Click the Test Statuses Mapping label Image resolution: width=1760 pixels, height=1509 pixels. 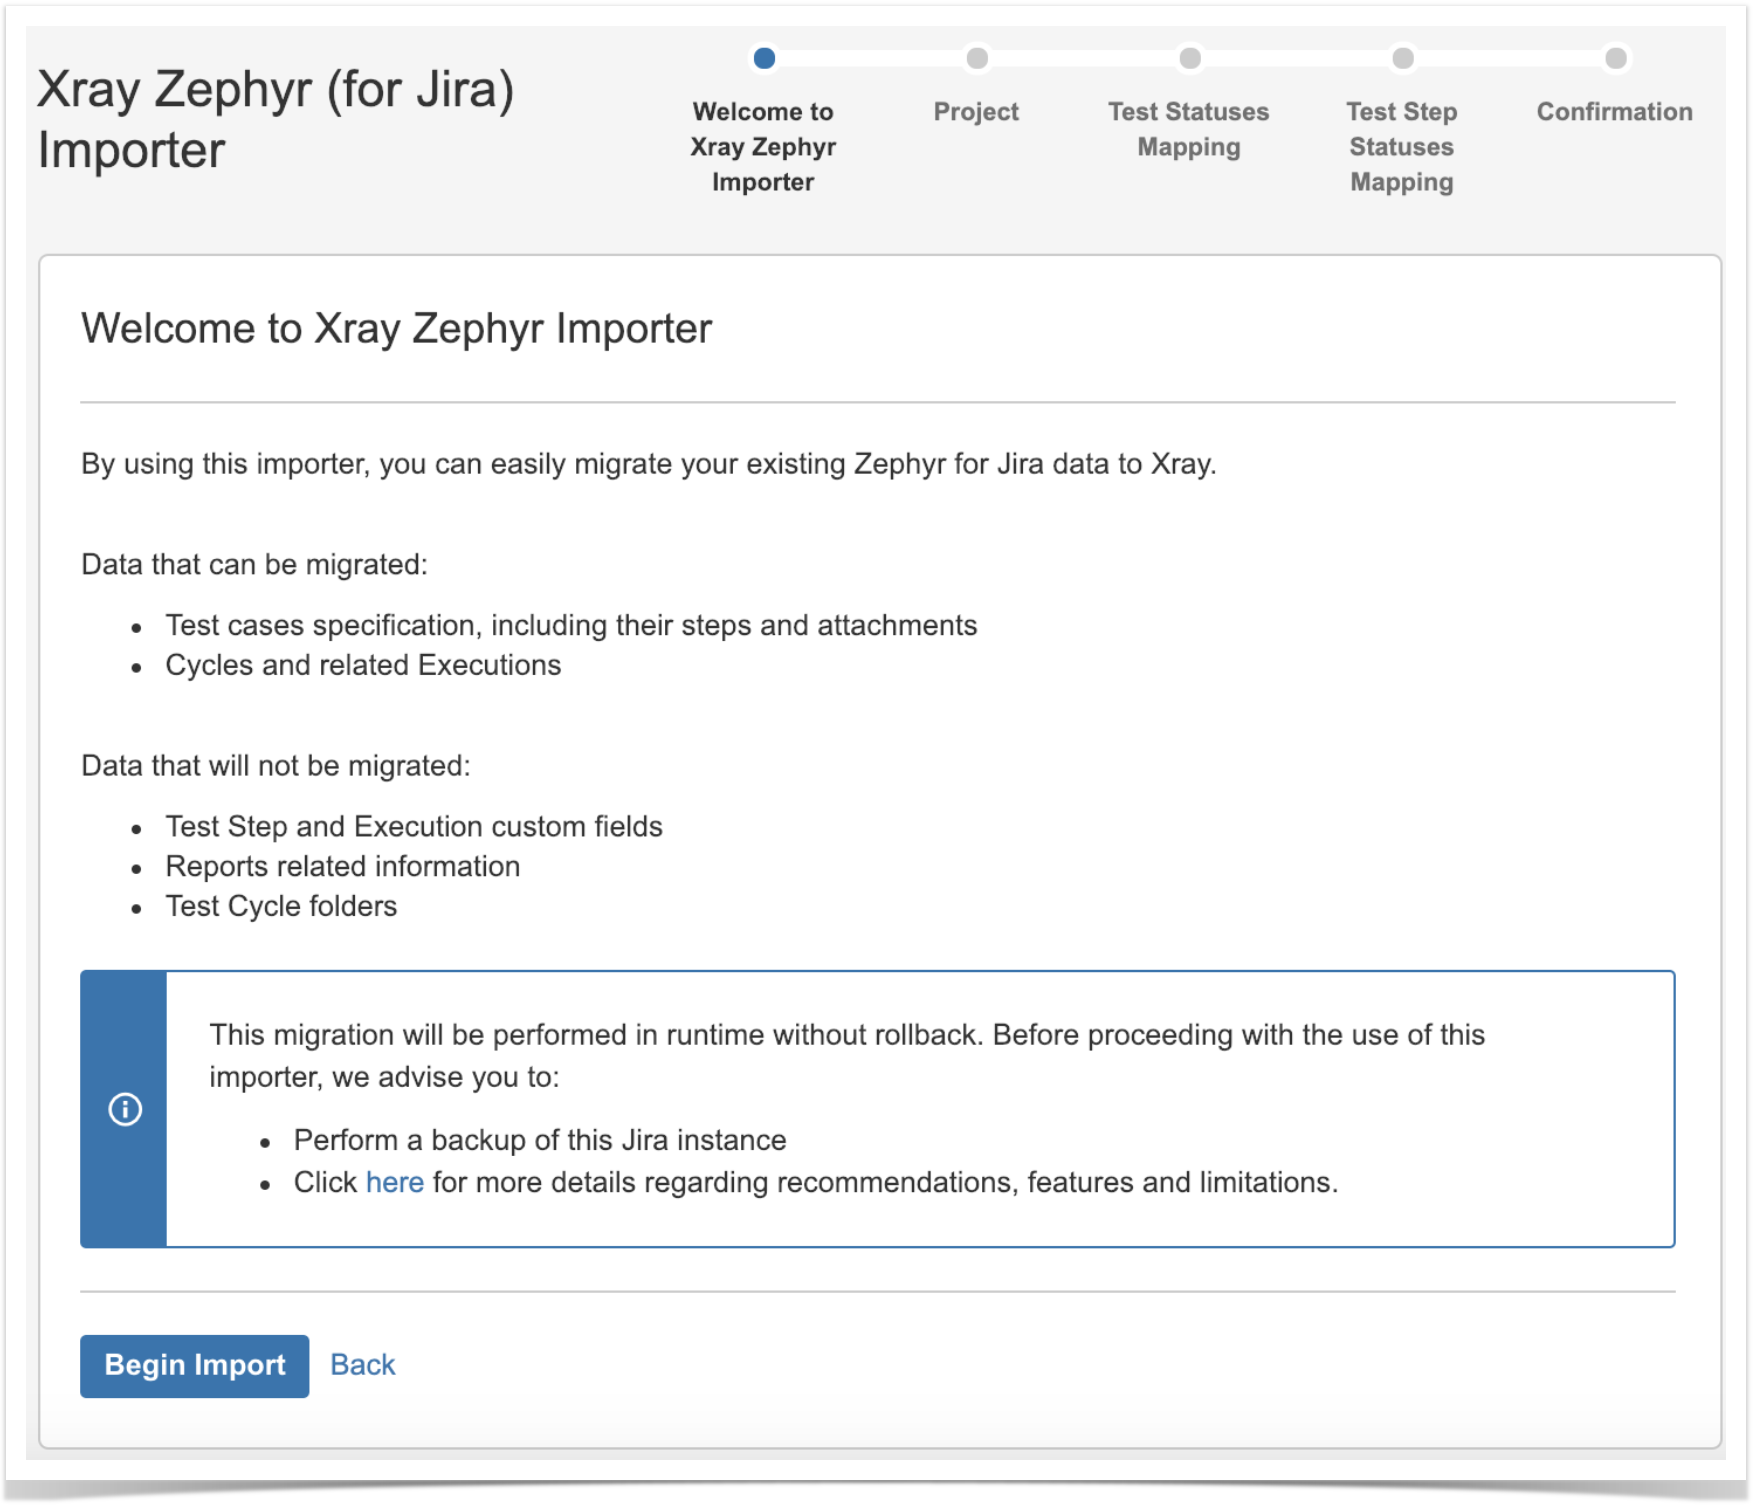pyautogui.click(x=1188, y=129)
